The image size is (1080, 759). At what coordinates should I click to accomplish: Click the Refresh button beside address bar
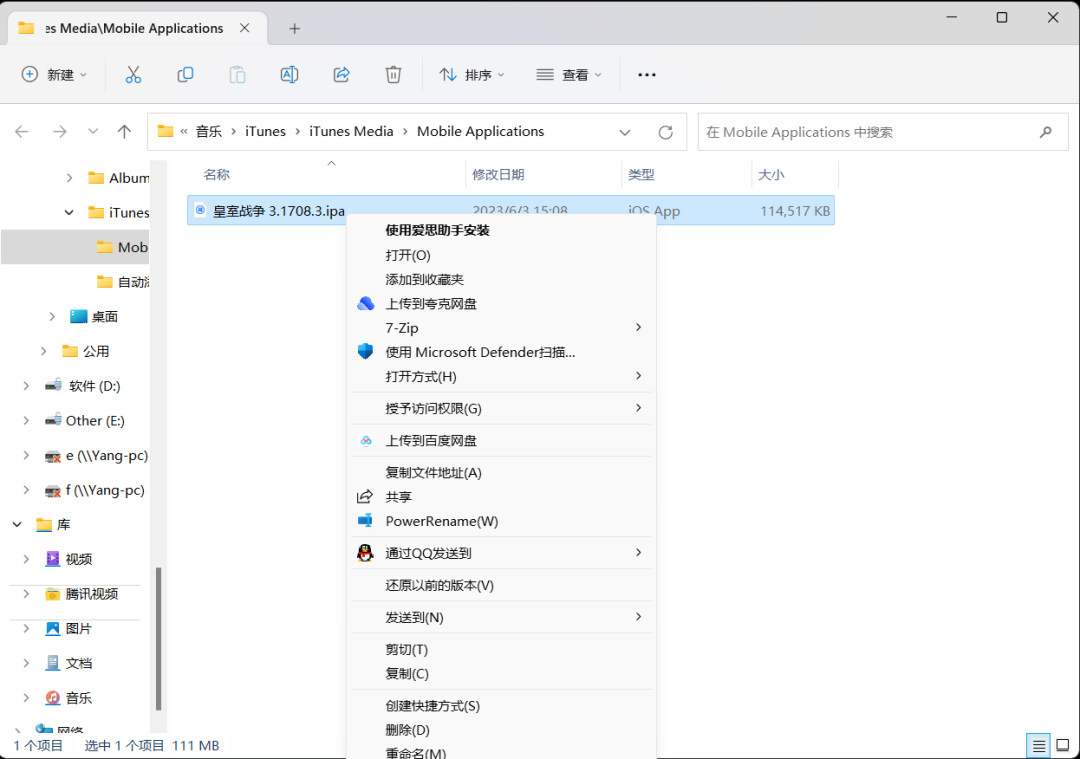point(666,132)
